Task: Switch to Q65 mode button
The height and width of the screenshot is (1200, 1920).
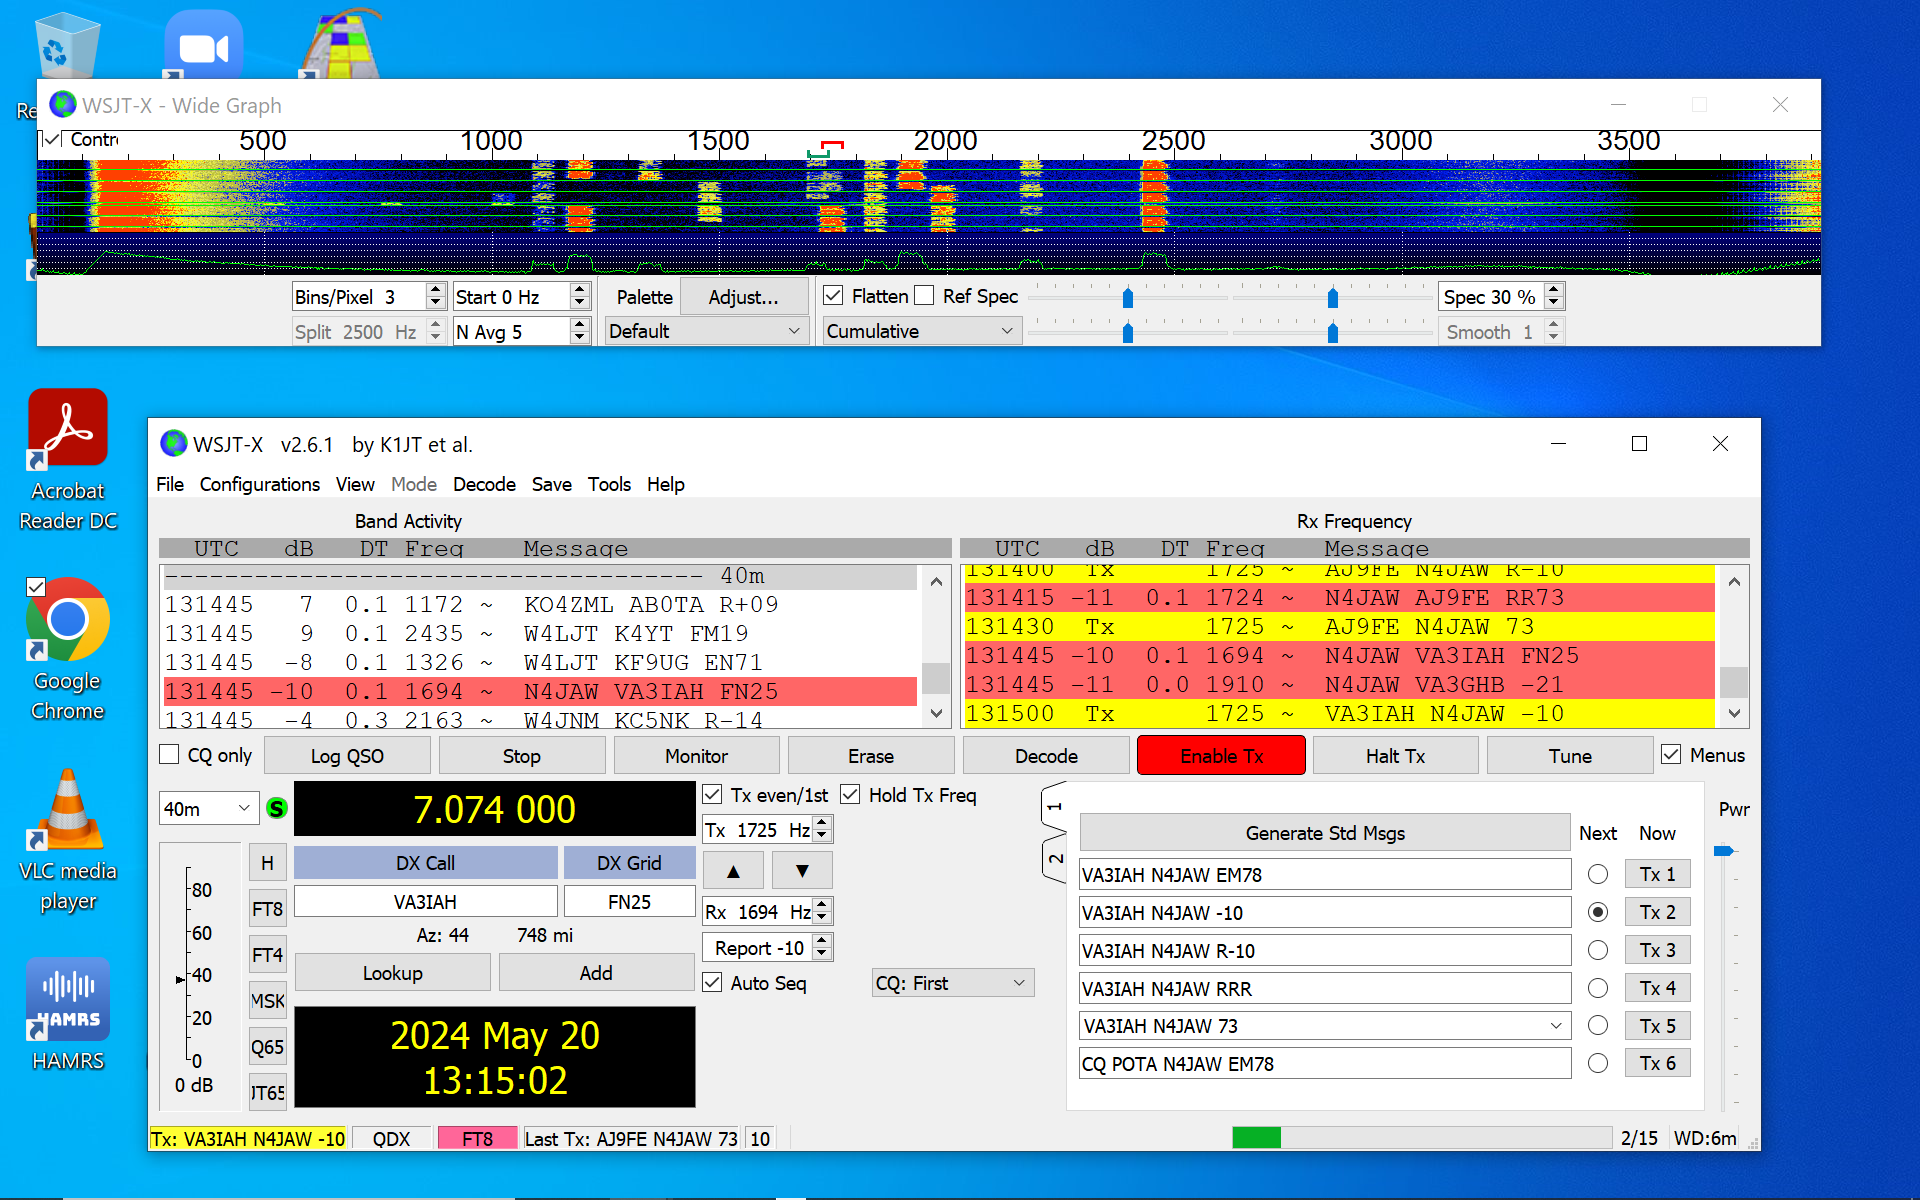Action: pos(267,1047)
